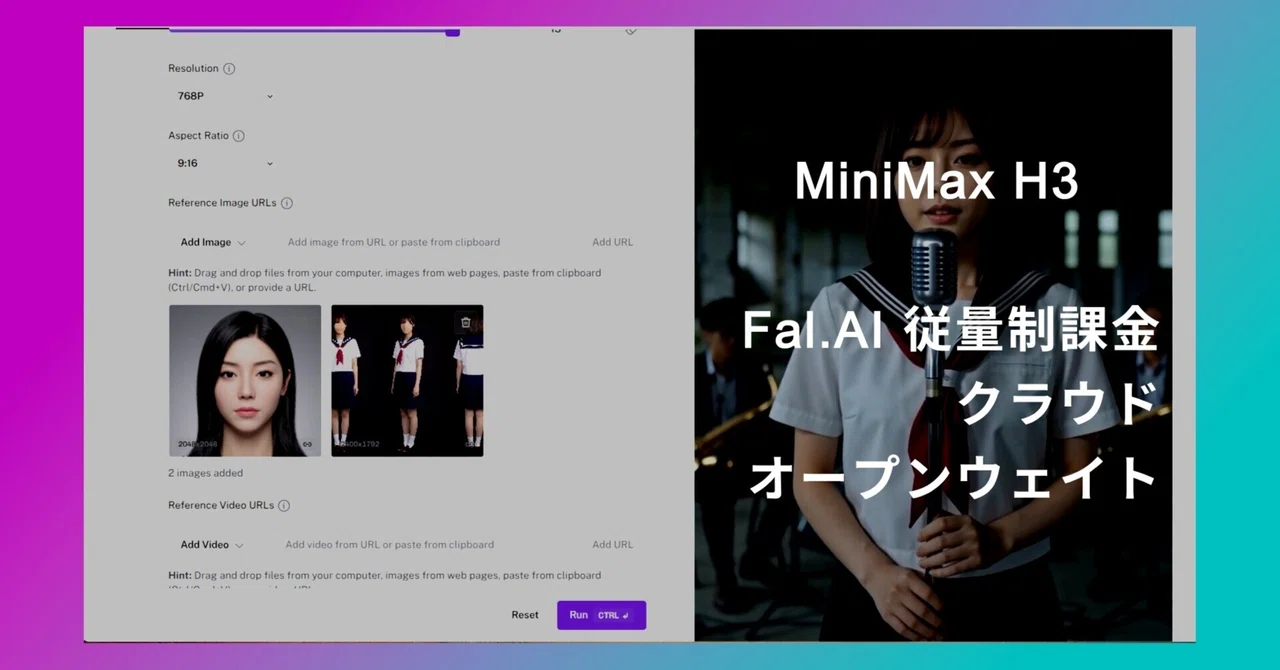Expand the Add Image dropdown
Viewport: 1280px width, 670px height.
[x=213, y=242]
